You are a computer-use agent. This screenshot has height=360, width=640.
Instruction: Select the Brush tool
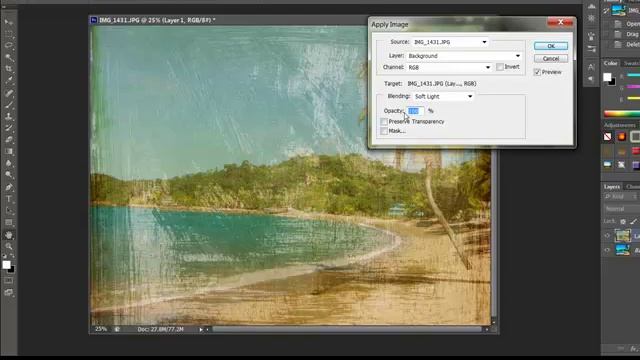9,104
